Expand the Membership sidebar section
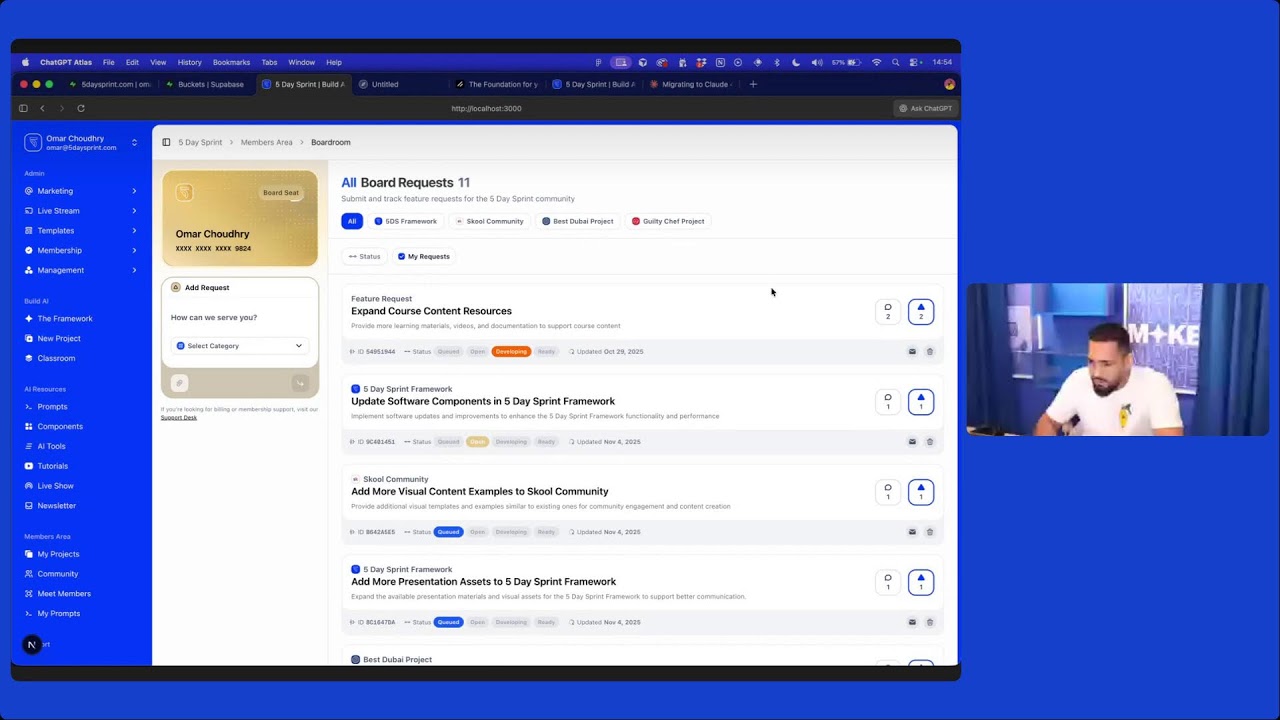The image size is (1280, 720). tap(81, 251)
